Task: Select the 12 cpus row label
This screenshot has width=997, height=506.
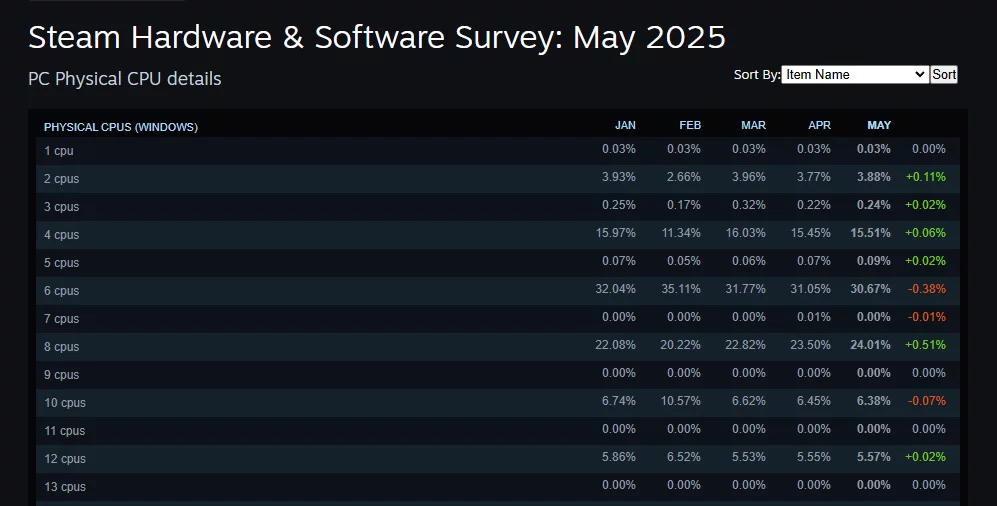Action: coord(65,459)
